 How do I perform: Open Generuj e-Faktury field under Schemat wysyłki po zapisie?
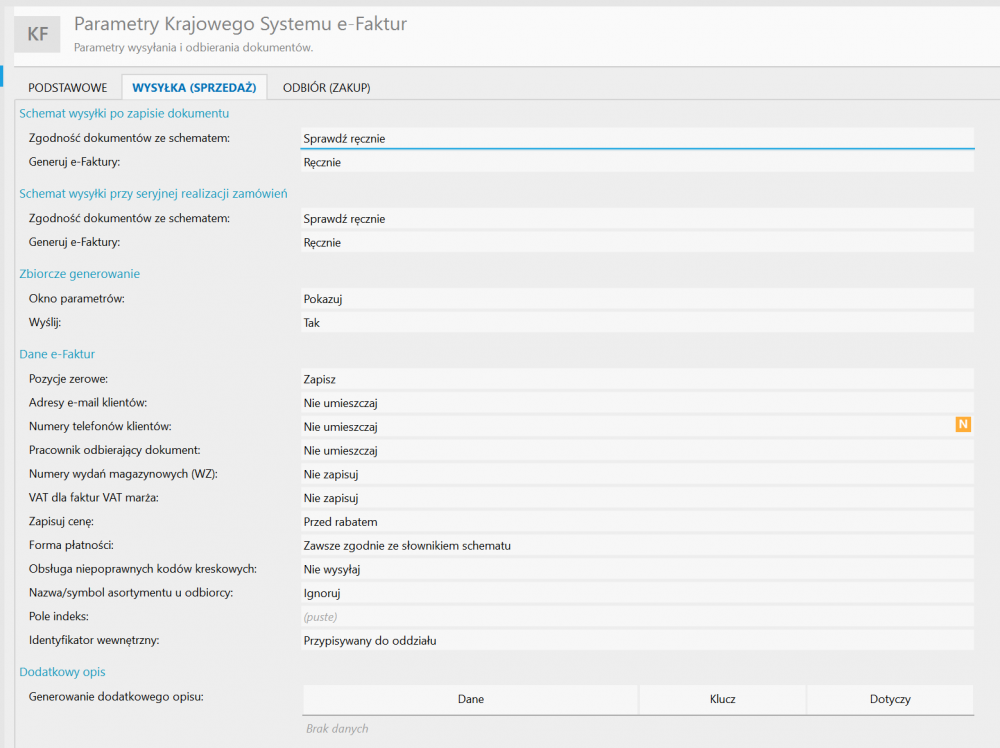[637, 162]
